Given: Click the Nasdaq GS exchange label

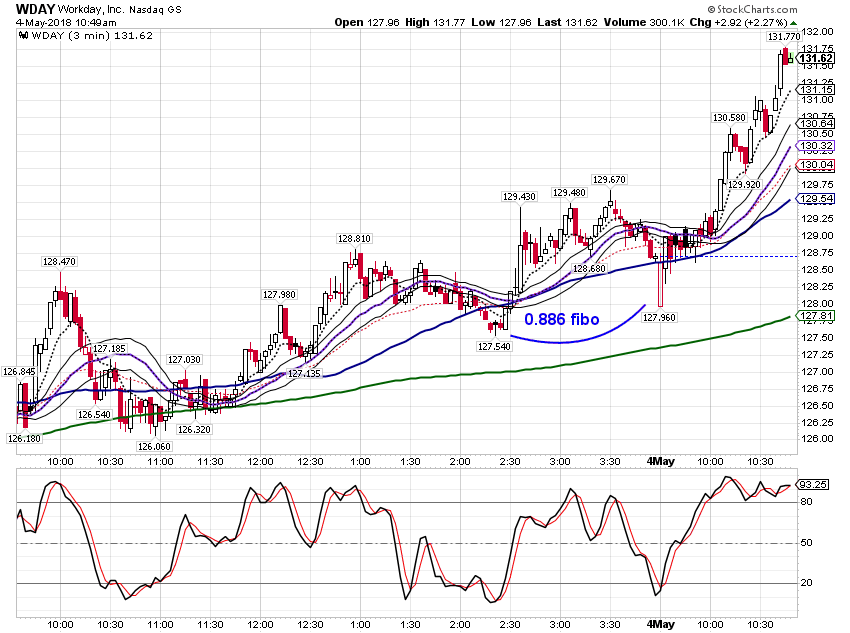Looking at the screenshot, I should [x=155, y=10].
